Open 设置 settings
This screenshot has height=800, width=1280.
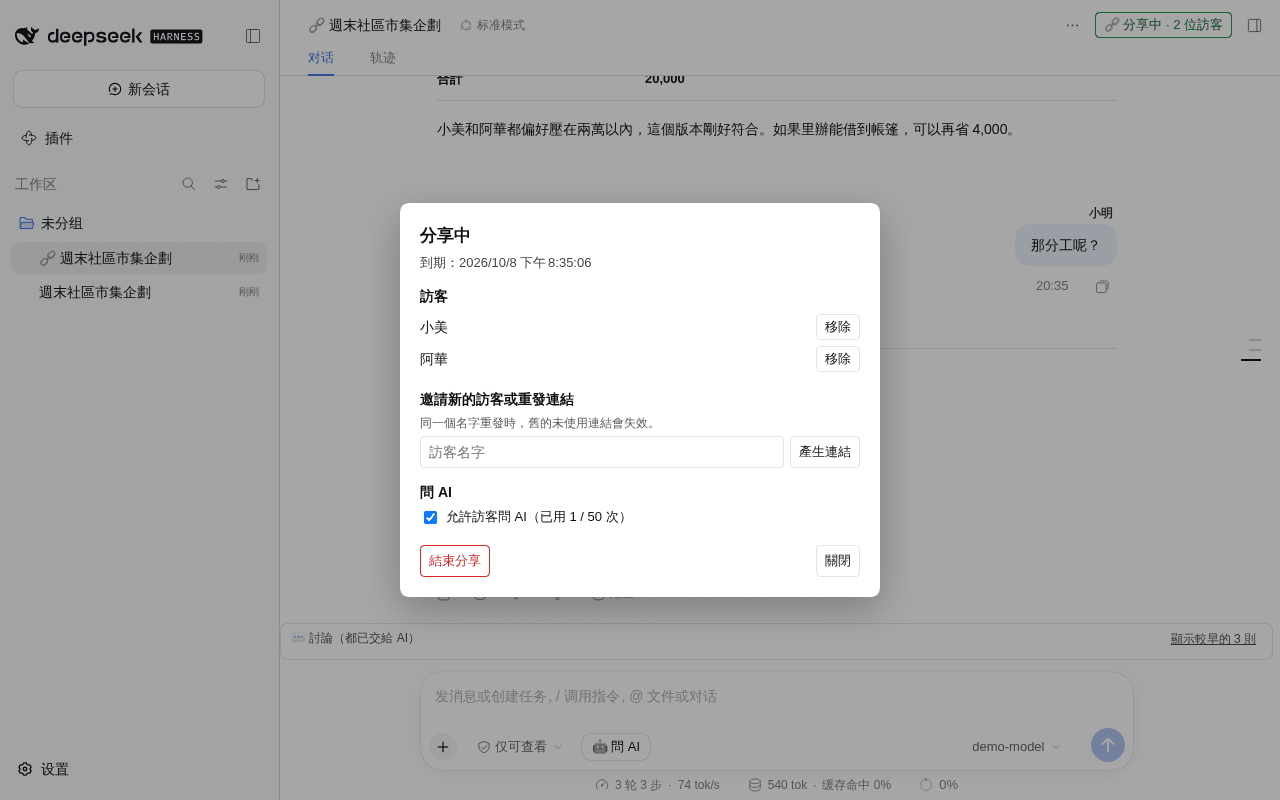pos(43,769)
